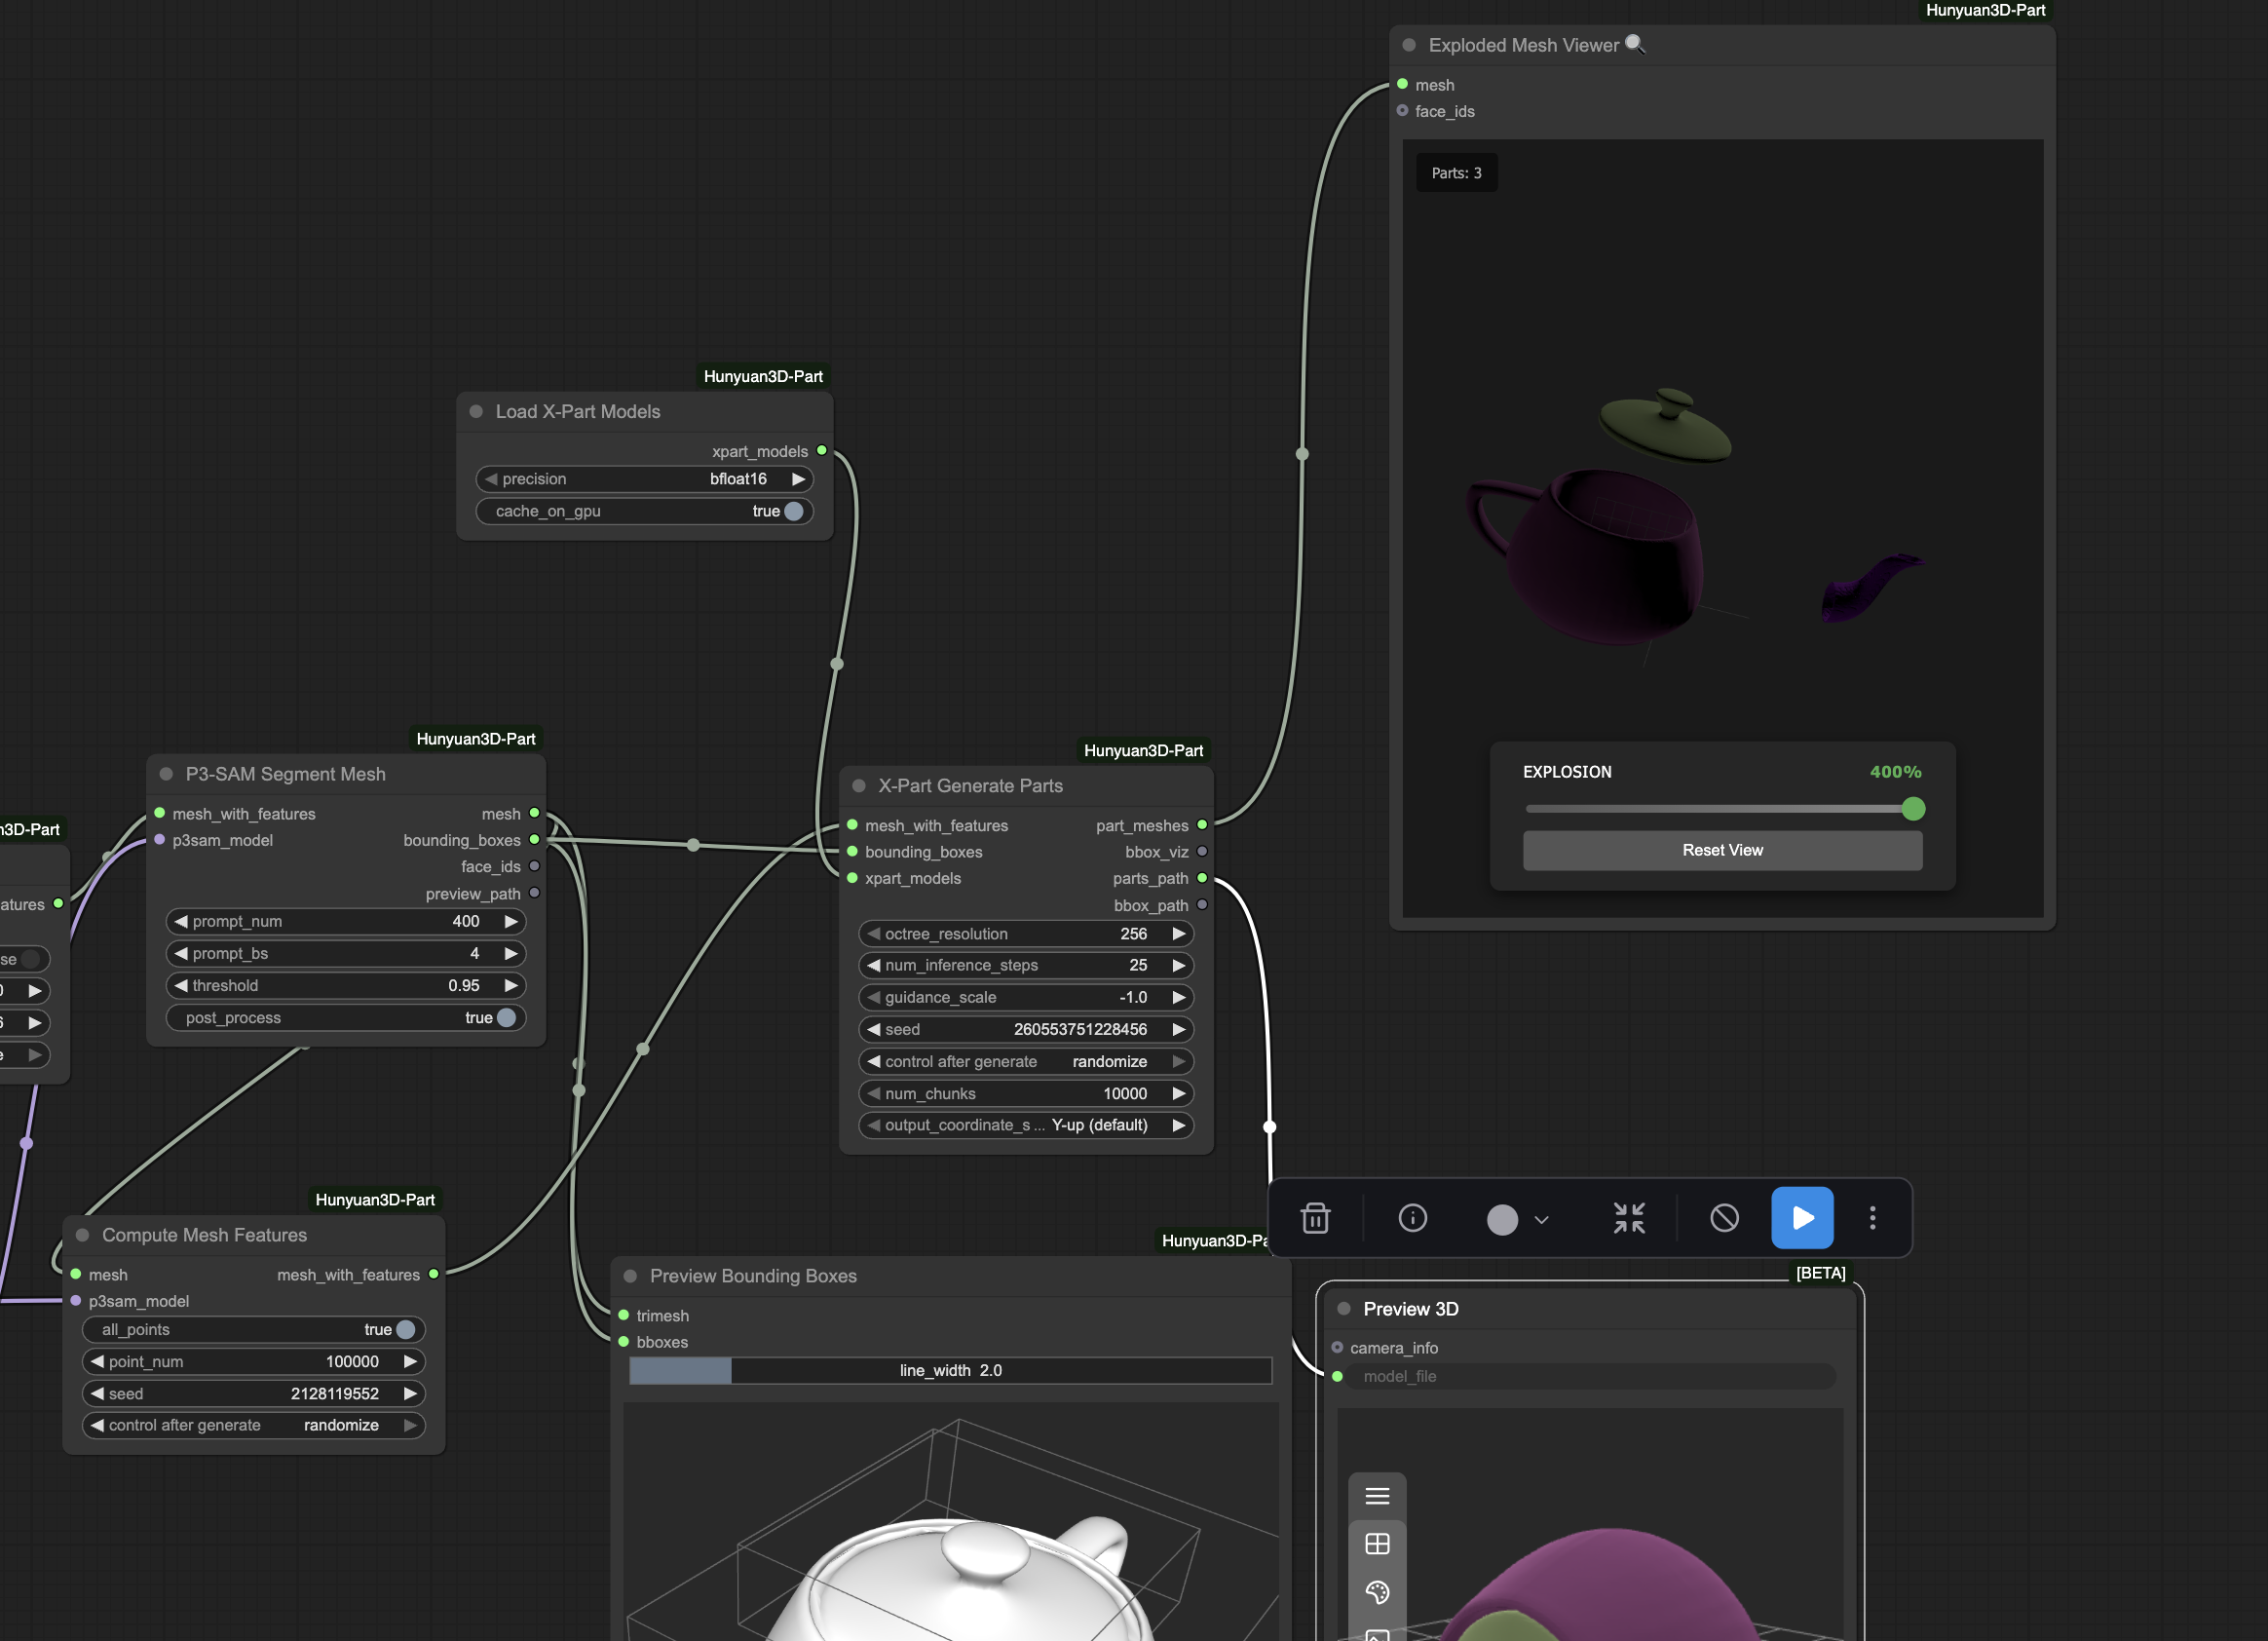Click the seed value 260553751228456
The height and width of the screenshot is (1641, 2268).
pos(1080,1030)
